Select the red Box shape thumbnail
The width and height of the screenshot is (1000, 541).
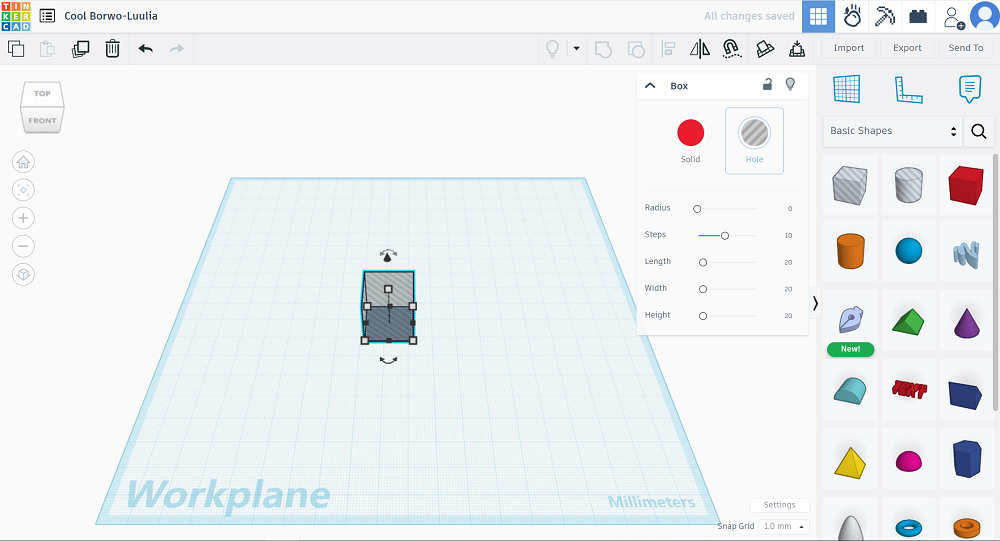click(965, 184)
